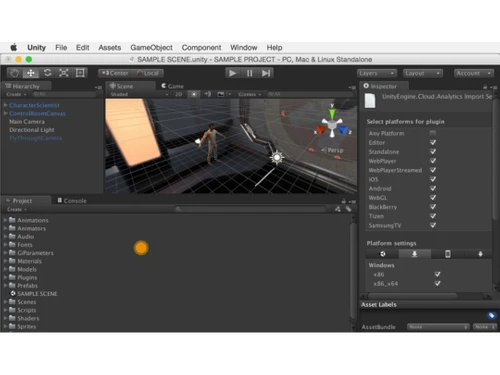Uncheck the WebGL checkbox

433,198
